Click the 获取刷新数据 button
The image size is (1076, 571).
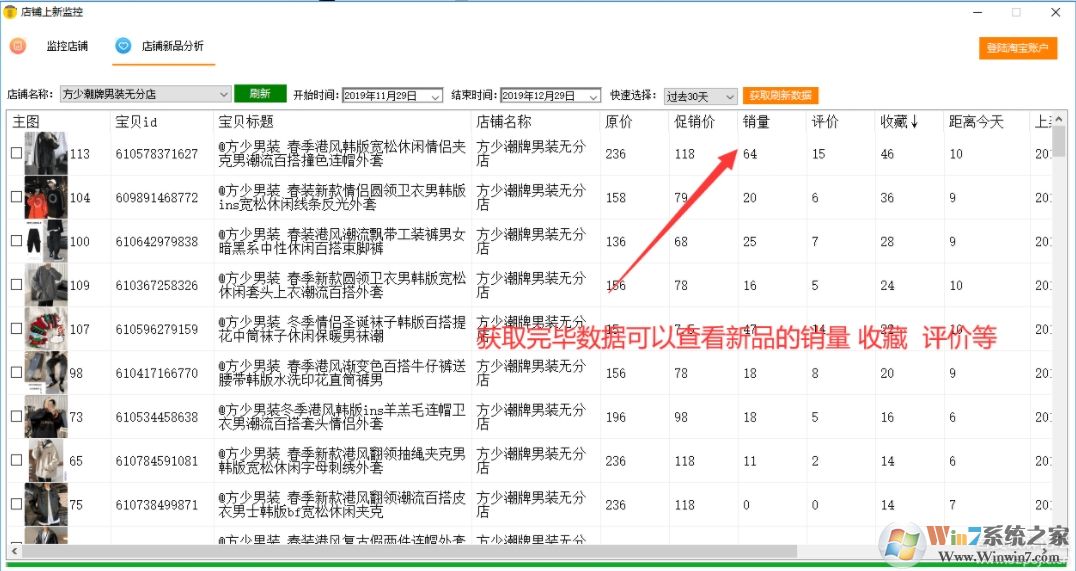(x=780, y=95)
